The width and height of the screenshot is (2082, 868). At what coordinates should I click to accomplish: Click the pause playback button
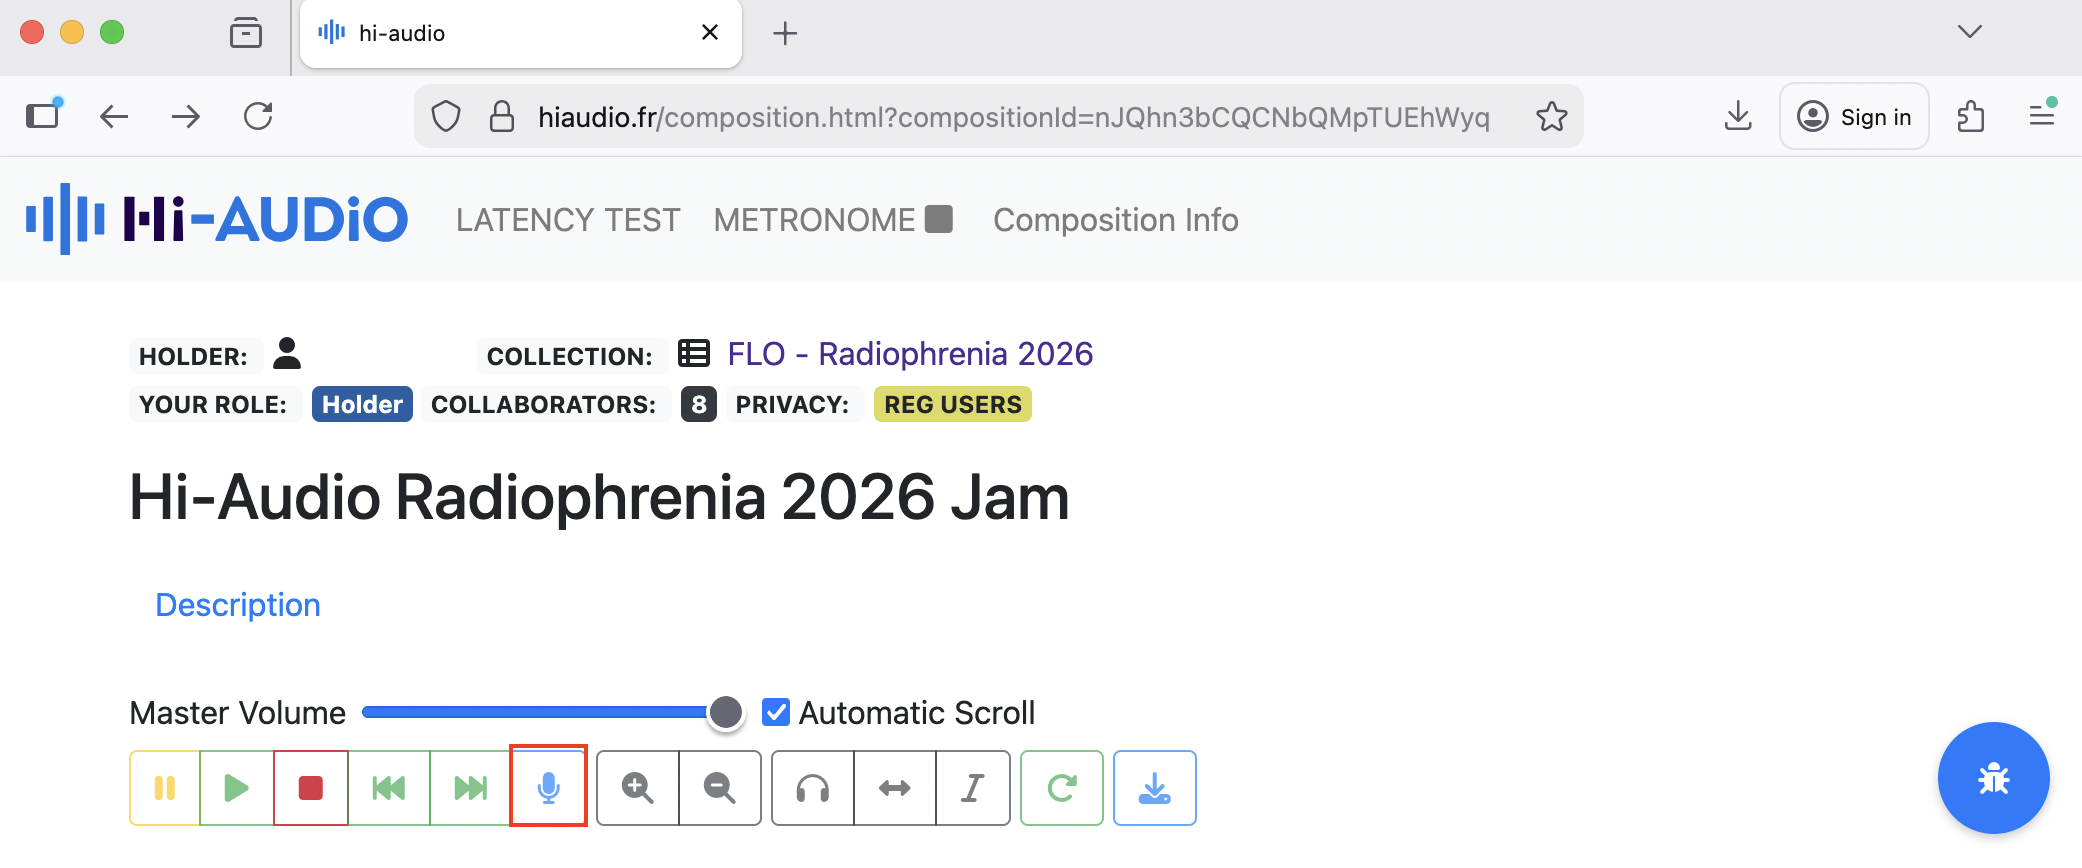(165, 788)
